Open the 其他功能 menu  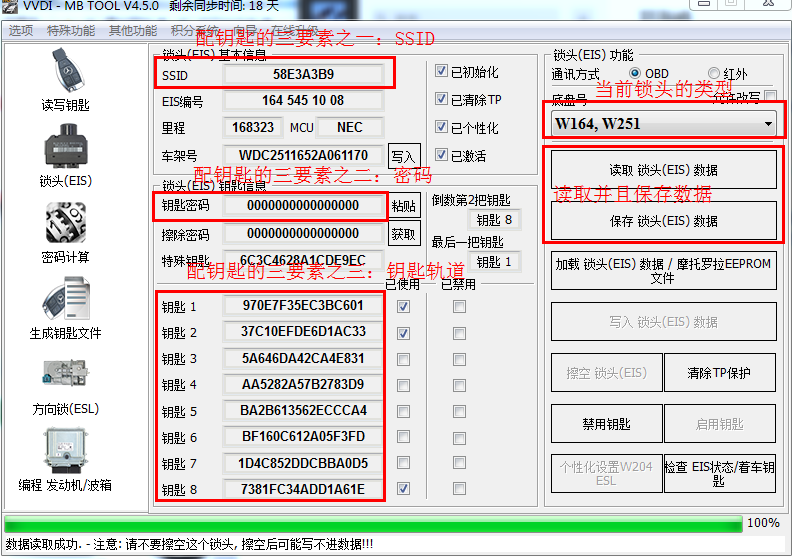[x=133, y=30]
